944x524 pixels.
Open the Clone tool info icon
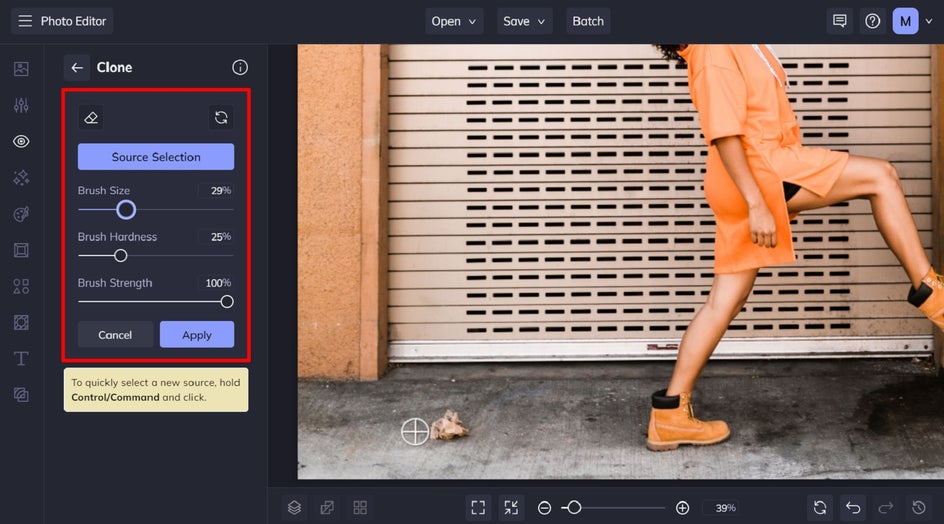point(240,67)
